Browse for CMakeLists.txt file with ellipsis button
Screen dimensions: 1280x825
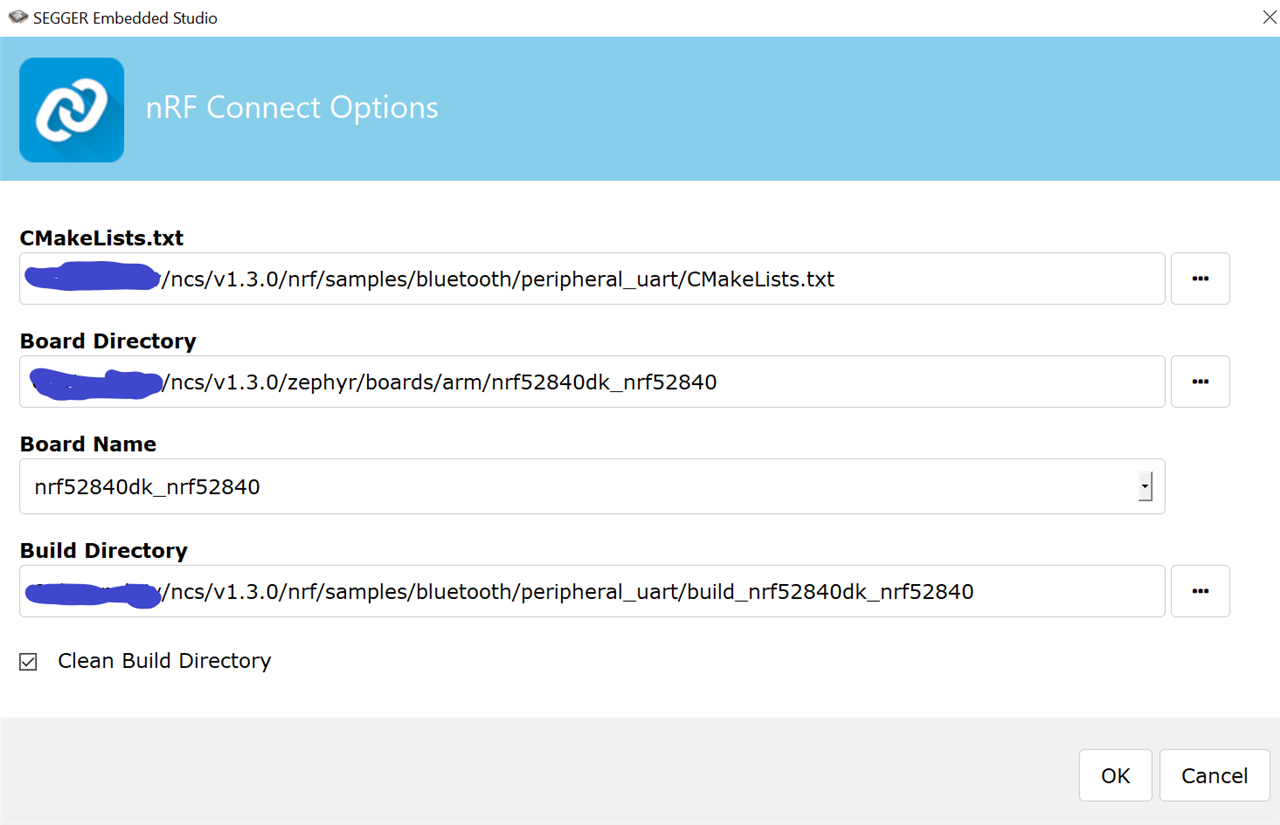[1200, 278]
